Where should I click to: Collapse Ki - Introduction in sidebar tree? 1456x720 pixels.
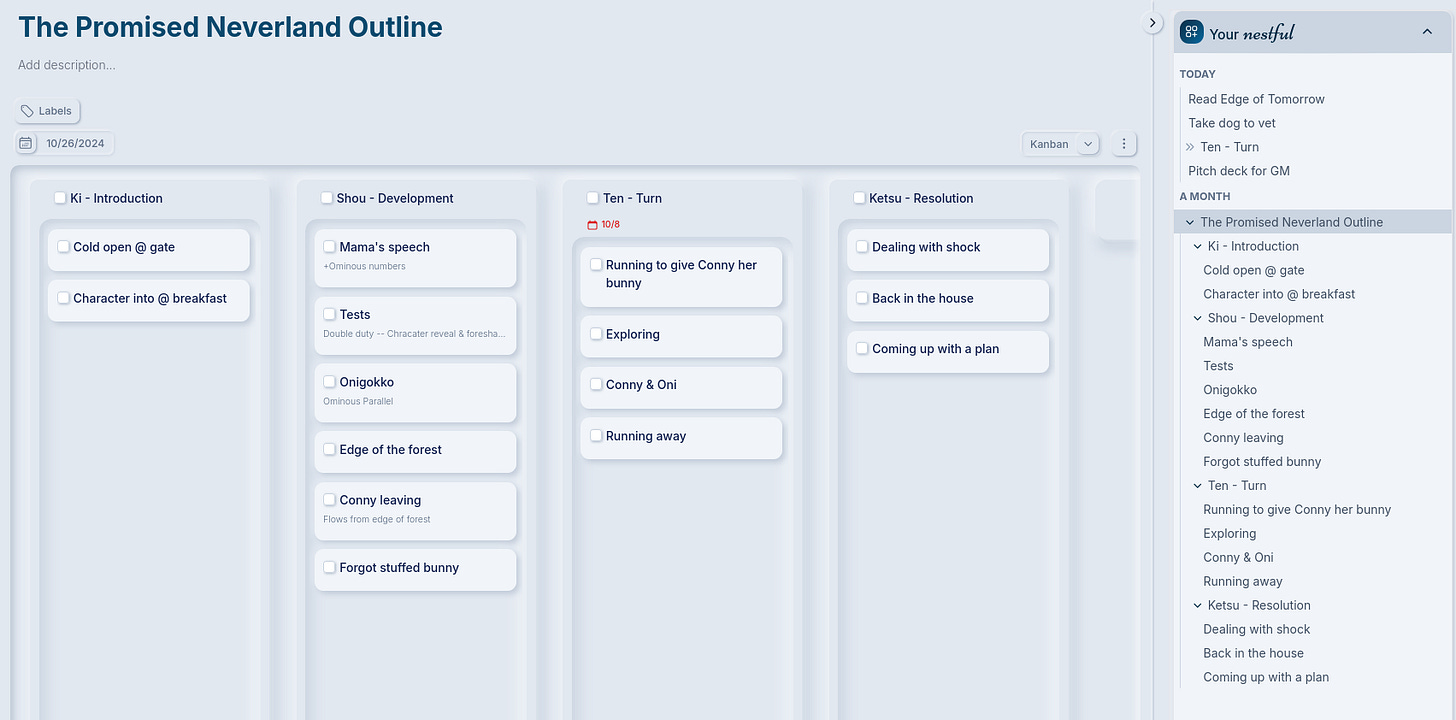click(x=1198, y=246)
